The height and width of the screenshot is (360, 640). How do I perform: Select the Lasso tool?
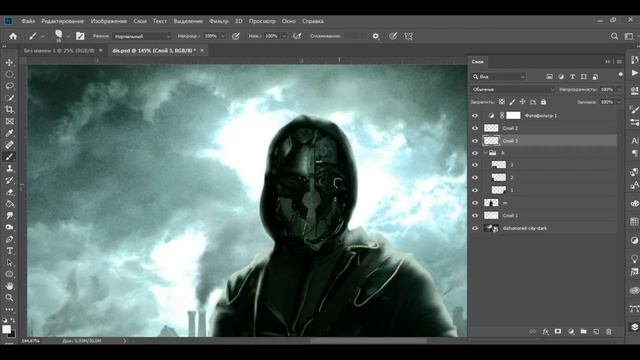coord(9,86)
